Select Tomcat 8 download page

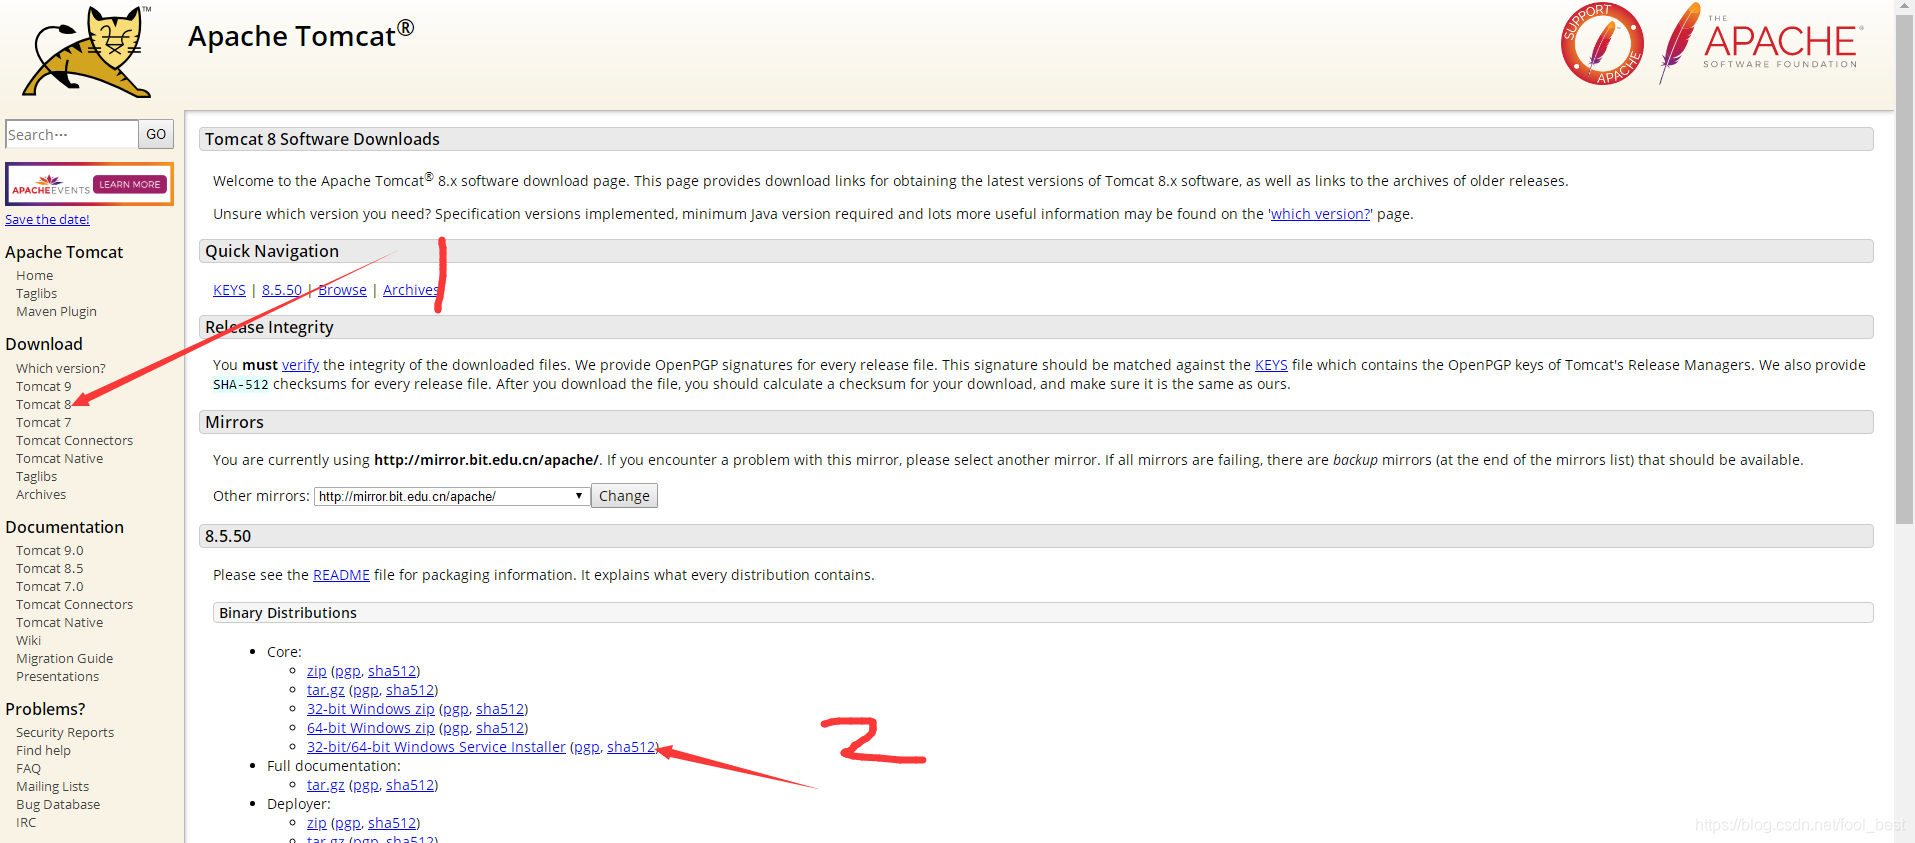43,404
